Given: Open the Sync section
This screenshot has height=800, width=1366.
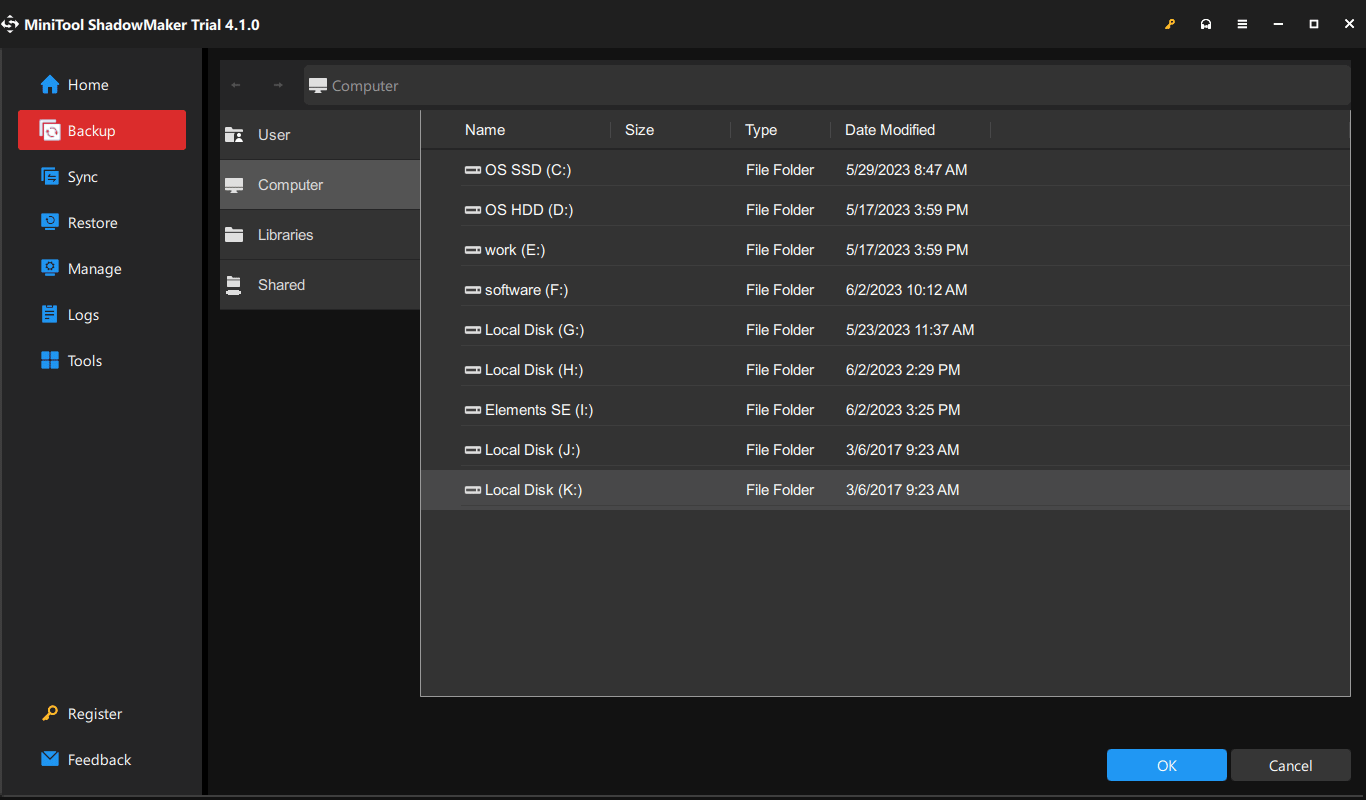Looking at the screenshot, I should pyautogui.click(x=84, y=176).
